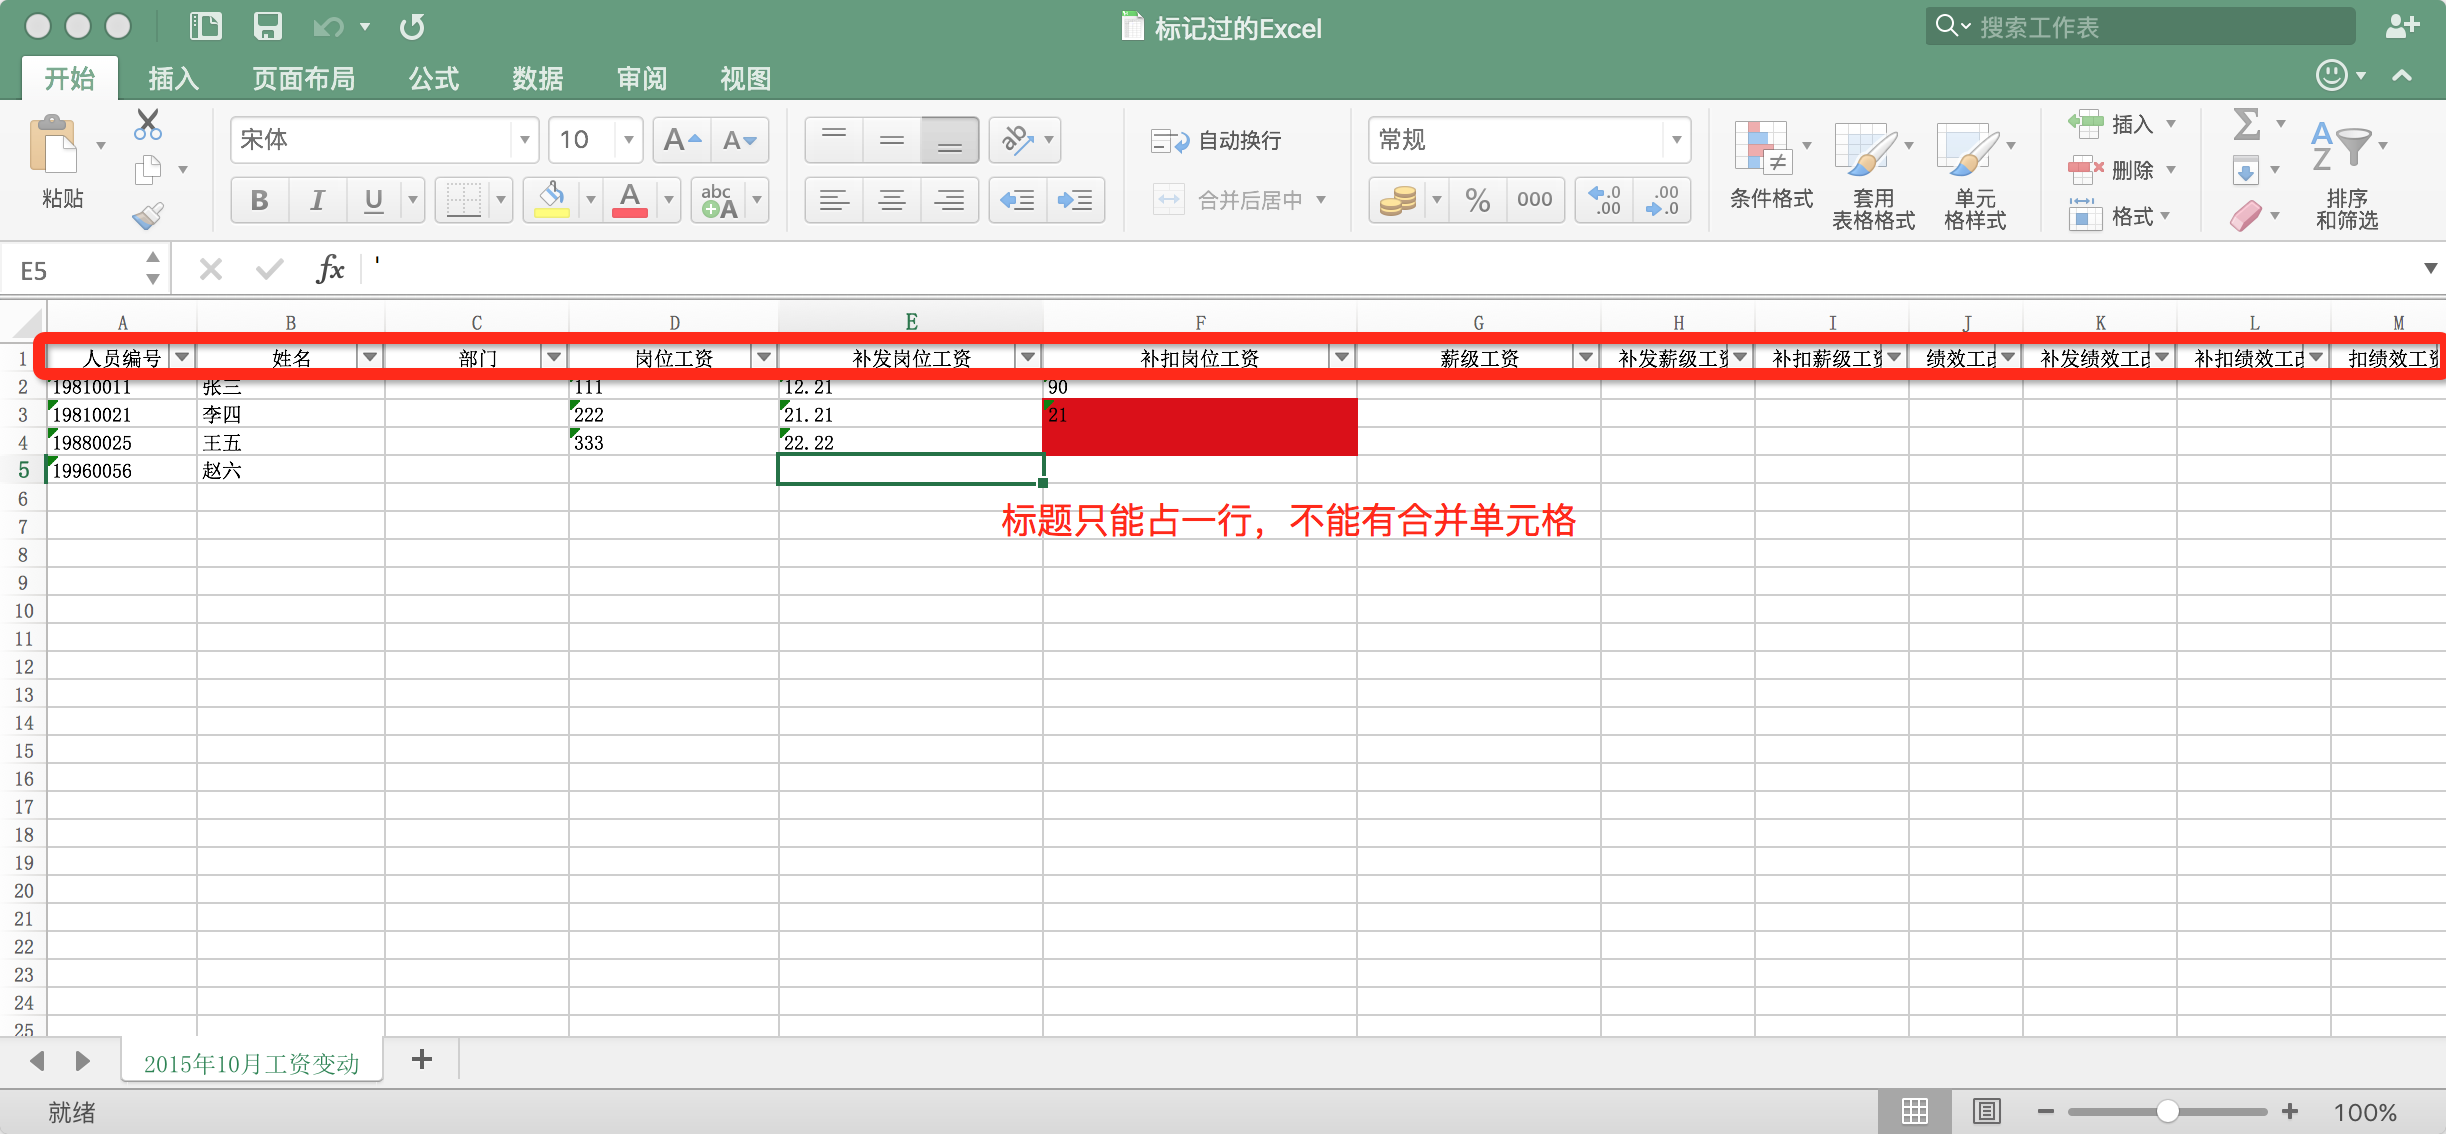The width and height of the screenshot is (2446, 1134).
Task: Click the AutoSum sigma icon
Action: [2246, 124]
